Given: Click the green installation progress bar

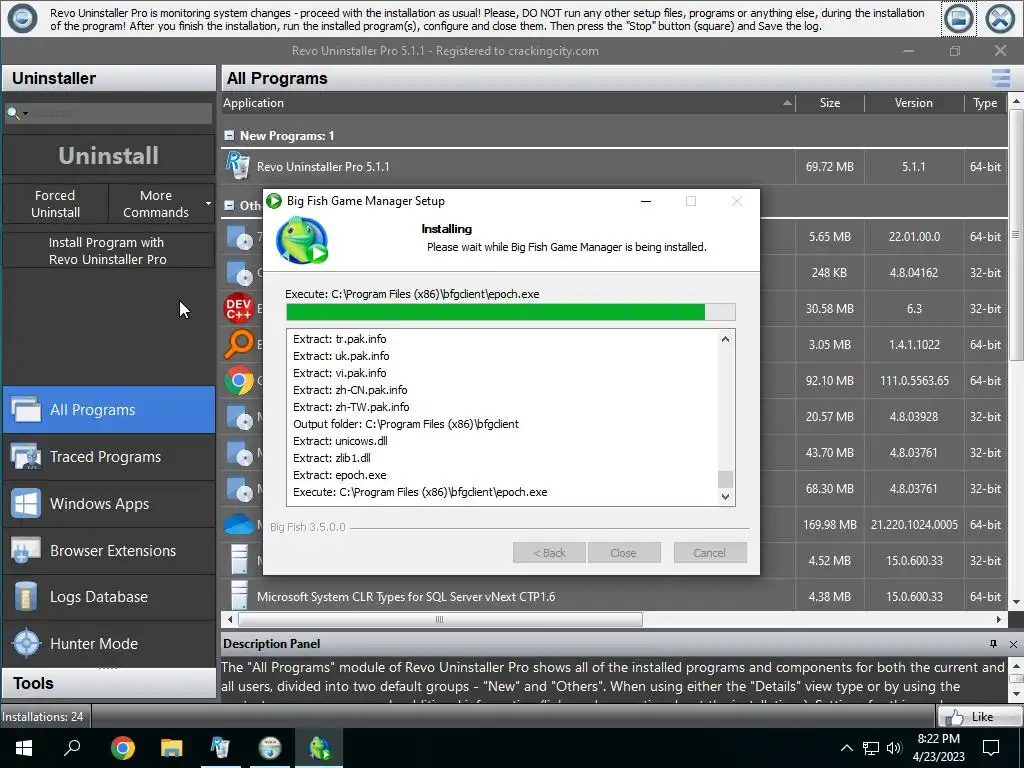Looking at the screenshot, I should tap(511, 312).
